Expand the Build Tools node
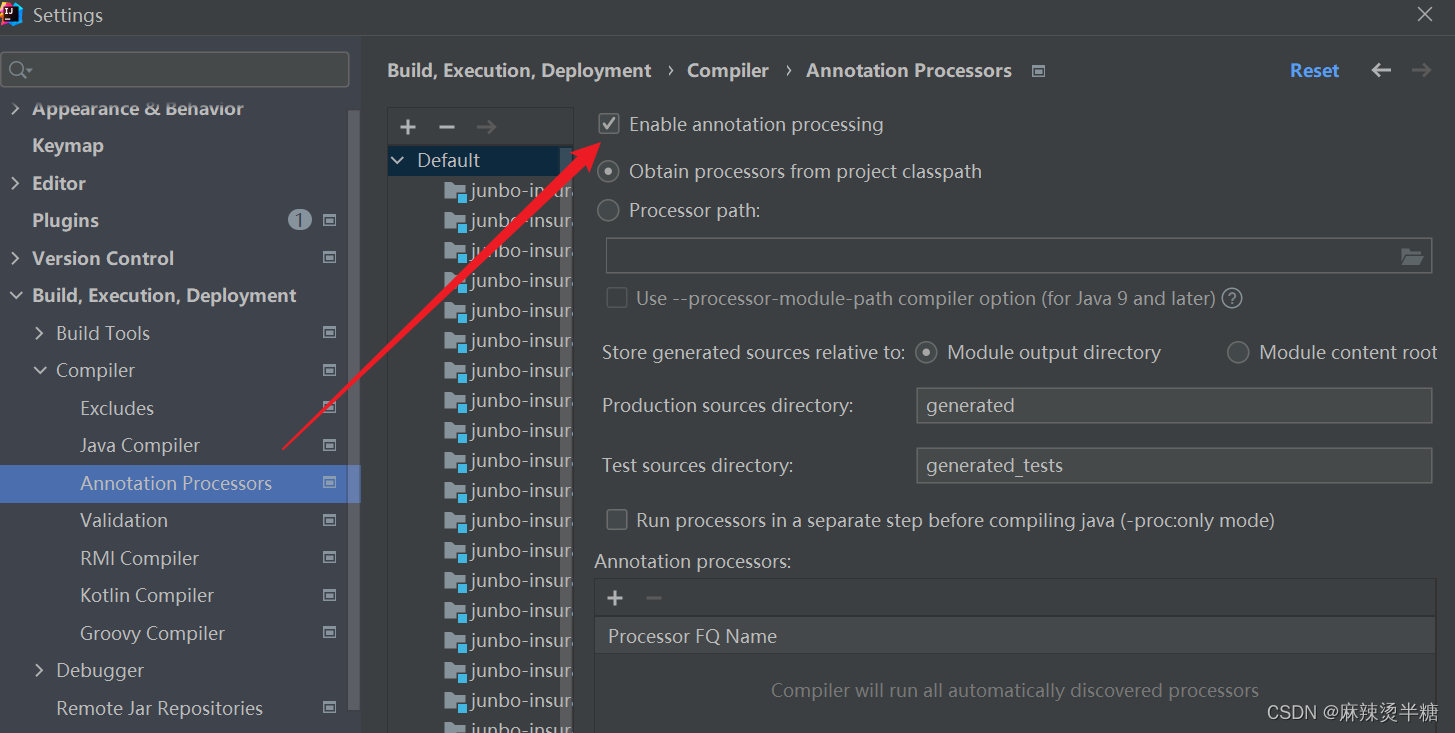The width and height of the screenshot is (1455, 733). (x=39, y=333)
